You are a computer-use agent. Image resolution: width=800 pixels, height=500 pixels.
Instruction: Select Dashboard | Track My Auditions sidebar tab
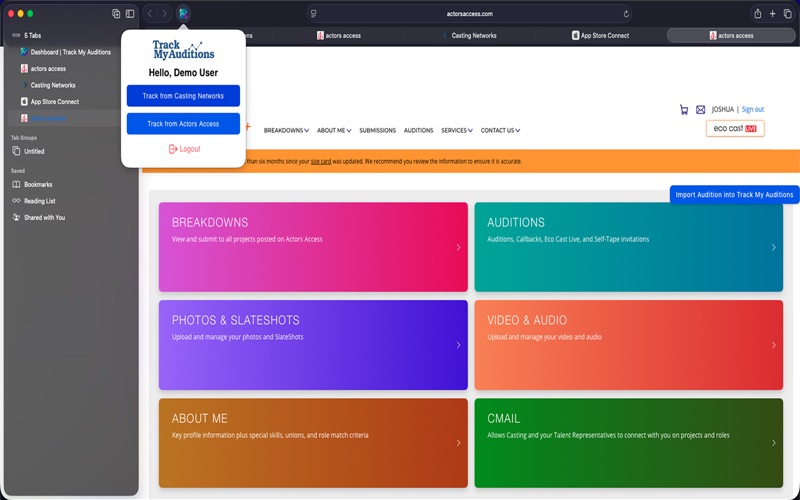65,52
